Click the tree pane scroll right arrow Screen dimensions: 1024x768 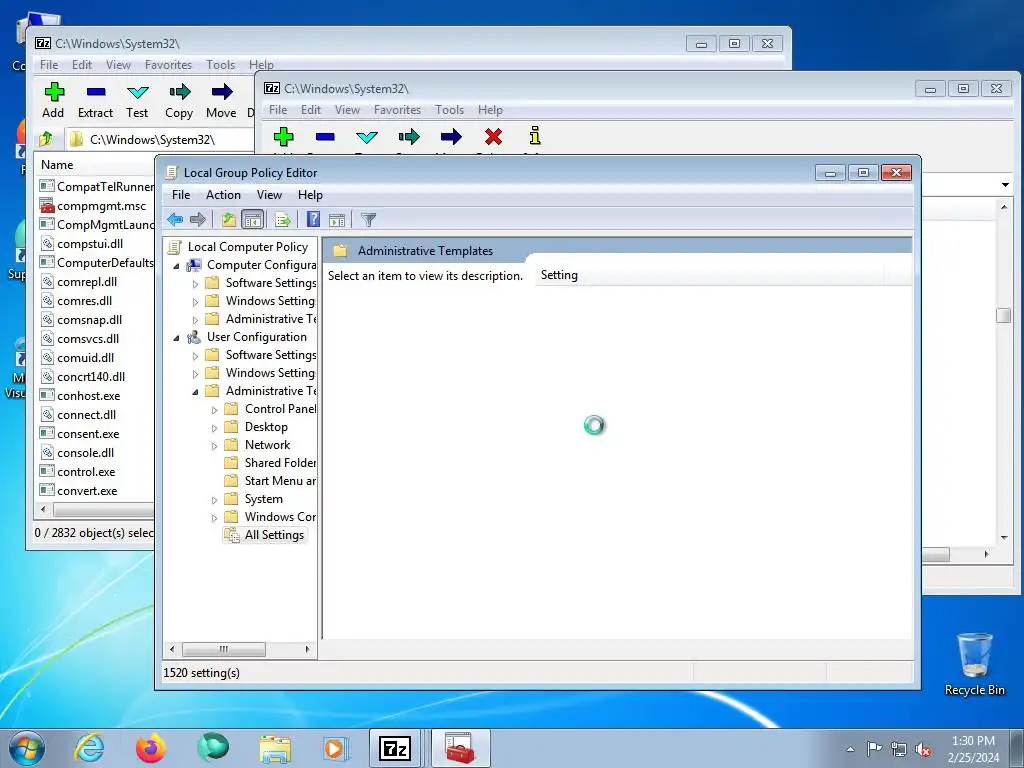[x=308, y=649]
